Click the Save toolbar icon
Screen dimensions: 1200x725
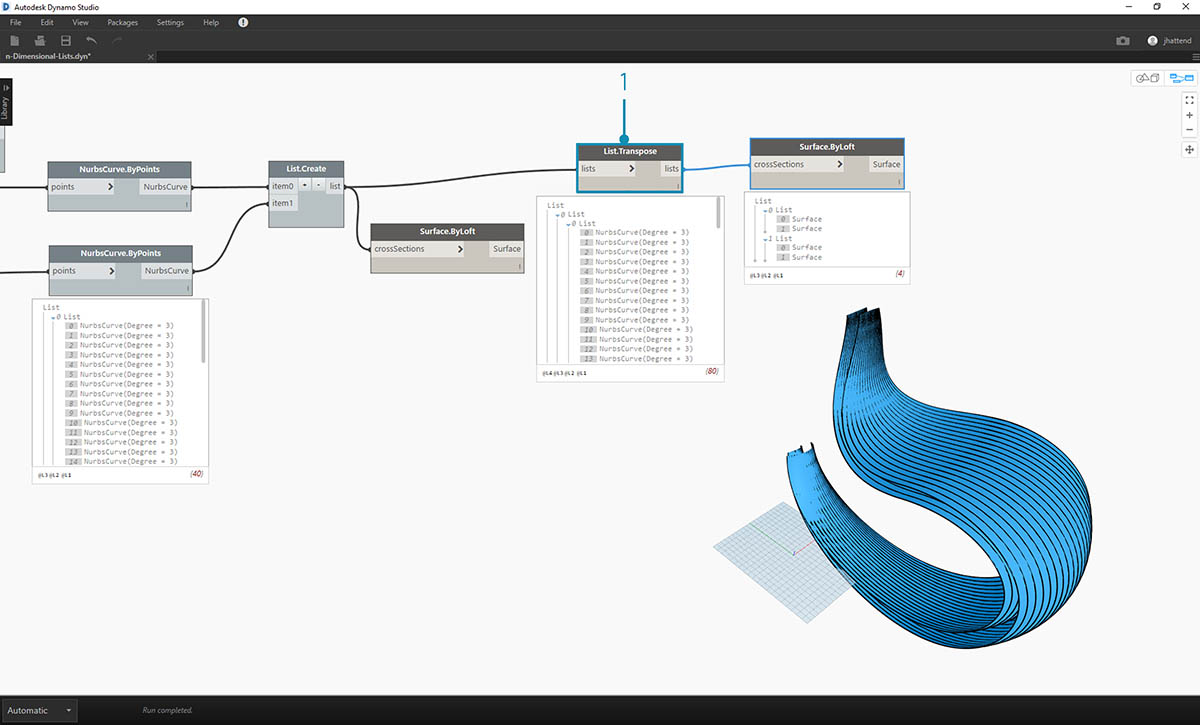(66, 41)
